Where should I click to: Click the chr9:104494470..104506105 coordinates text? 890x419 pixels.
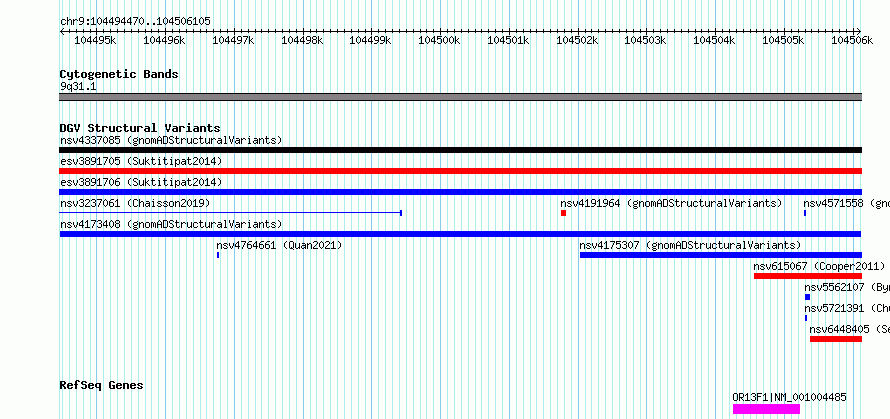[135, 22]
